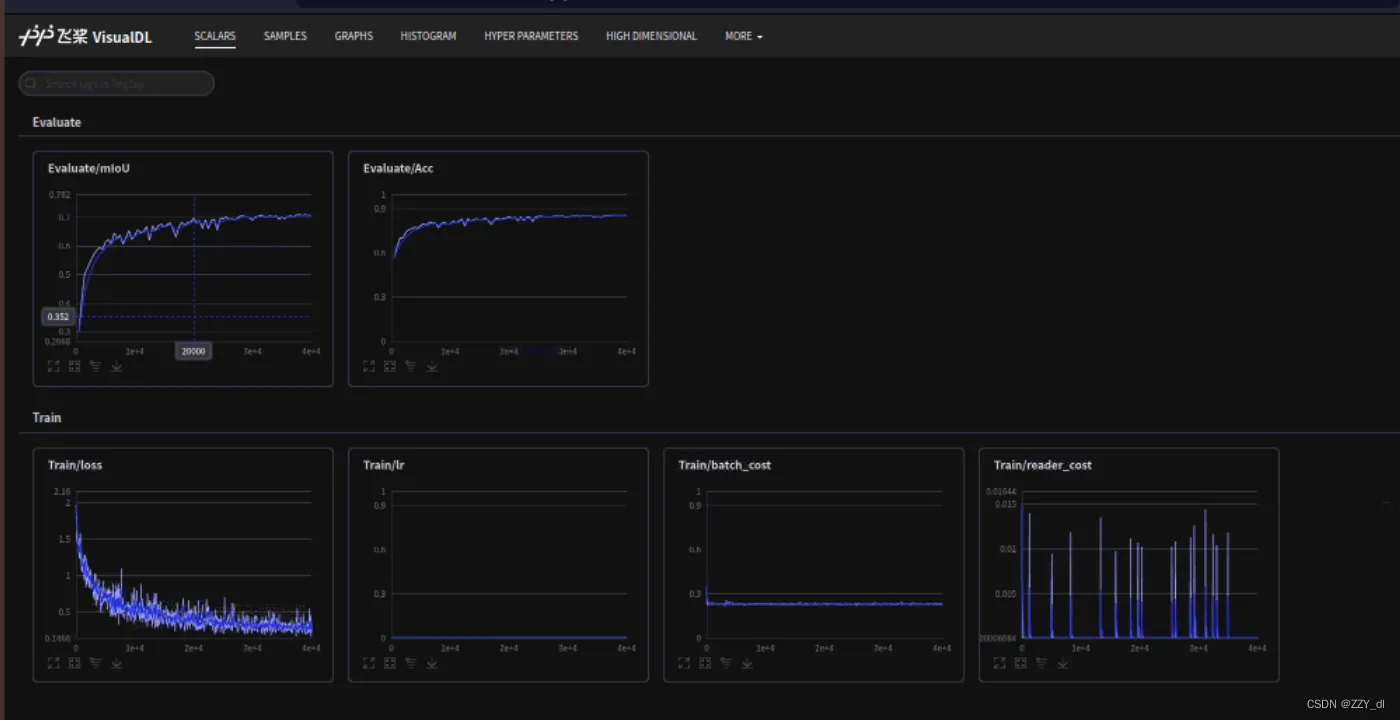Download the Evaluate/Acc chart data
Viewport: 1400px width, 720px height.
pos(432,366)
